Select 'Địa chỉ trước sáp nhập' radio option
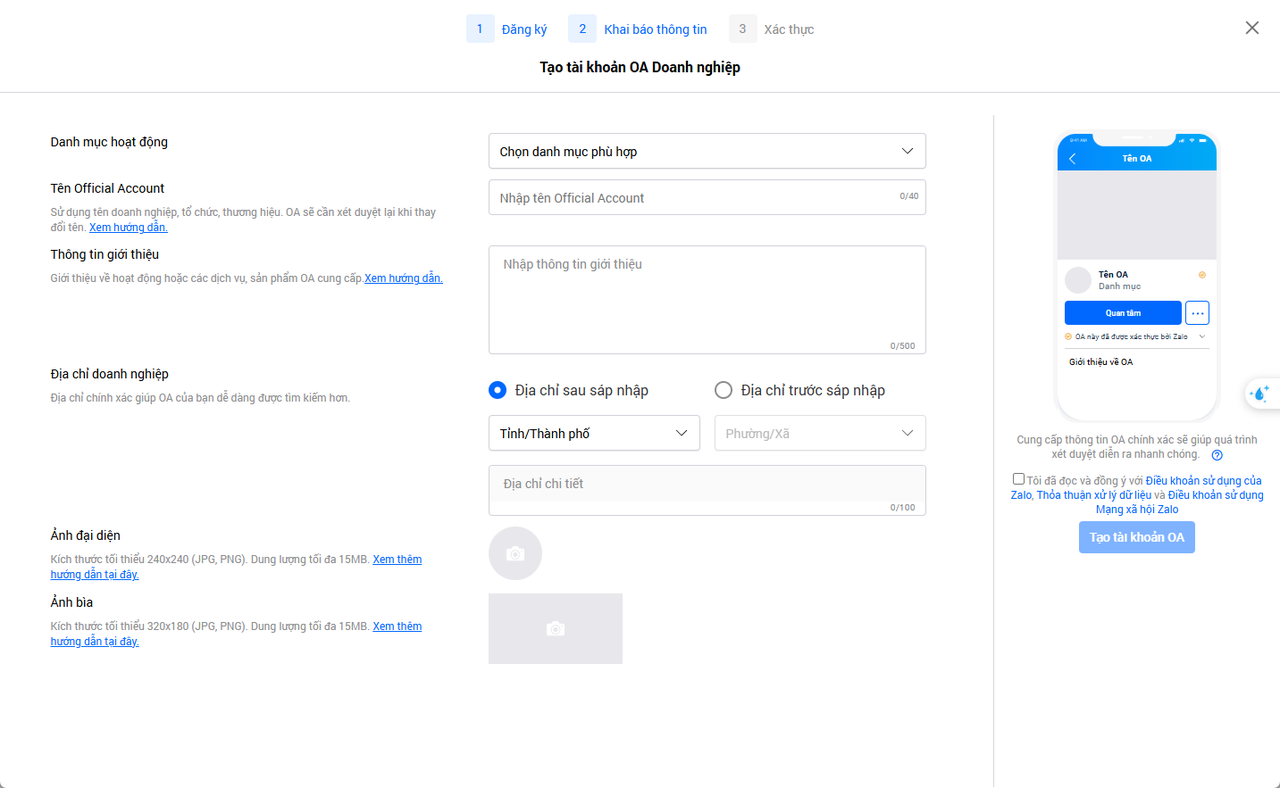The height and width of the screenshot is (788, 1280). (x=723, y=390)
